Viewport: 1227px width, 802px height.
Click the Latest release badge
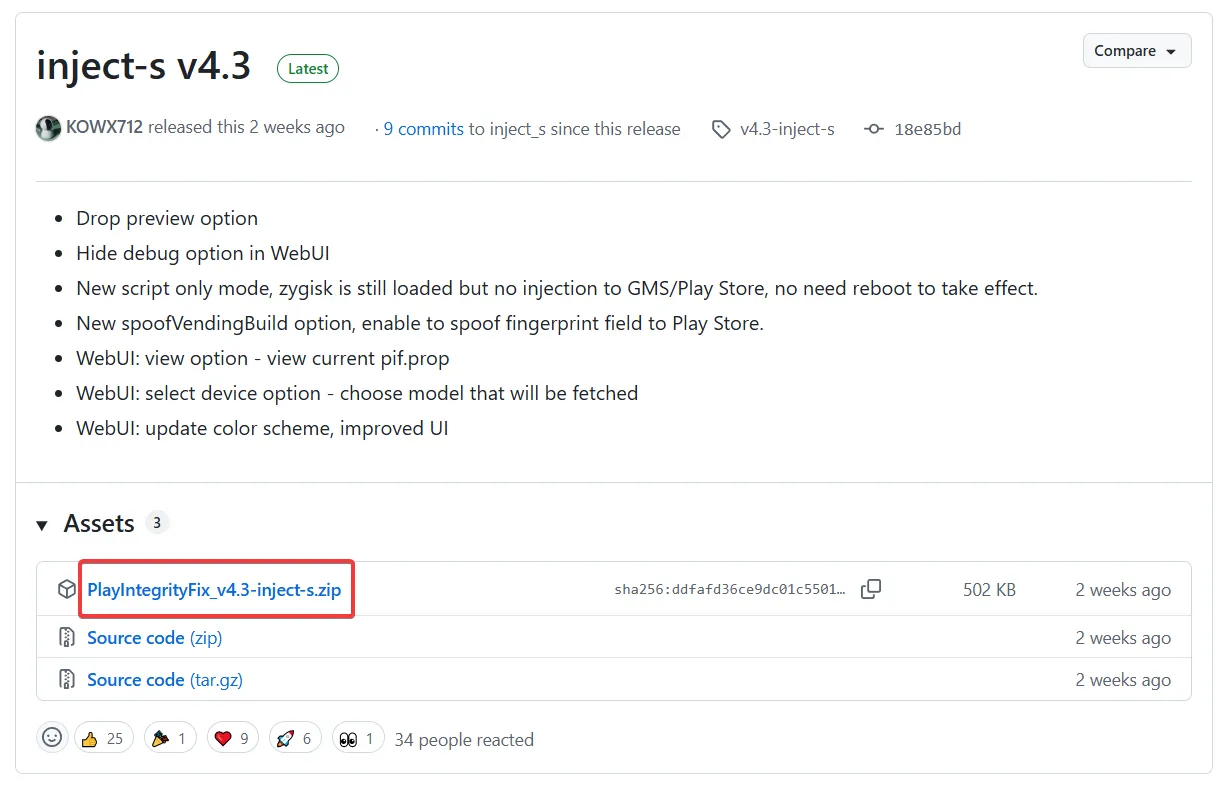point(308,69)
